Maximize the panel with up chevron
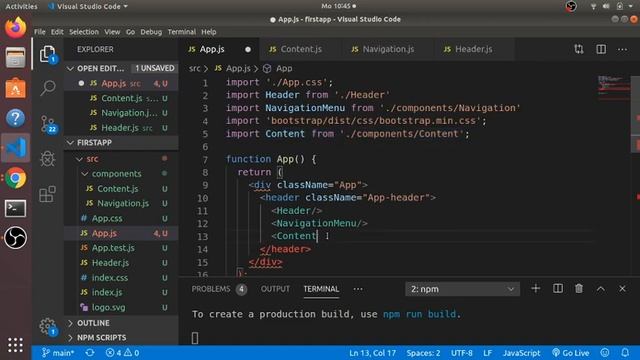This screenshot has height=360, width=640. point(600,289)
